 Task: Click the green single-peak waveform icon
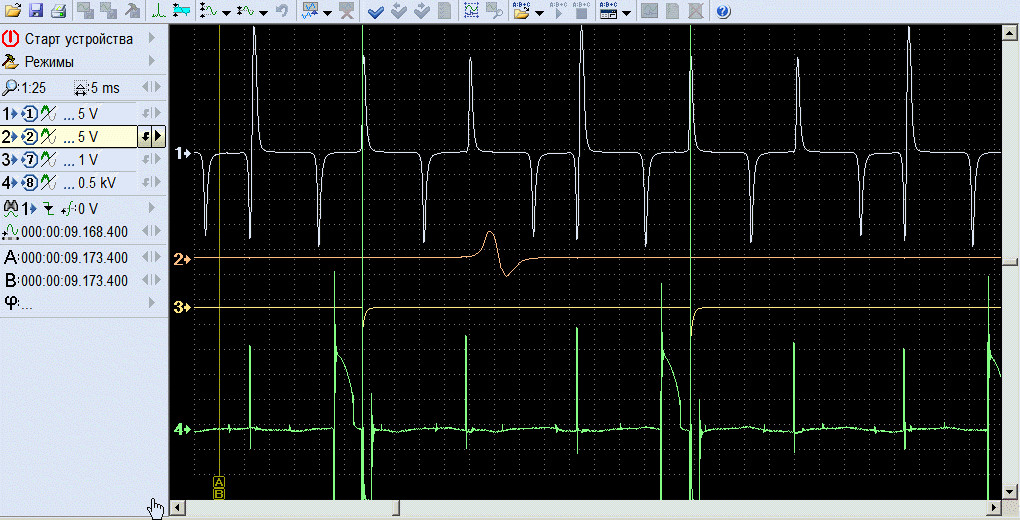pyautogui.click(x=158, y=10)
